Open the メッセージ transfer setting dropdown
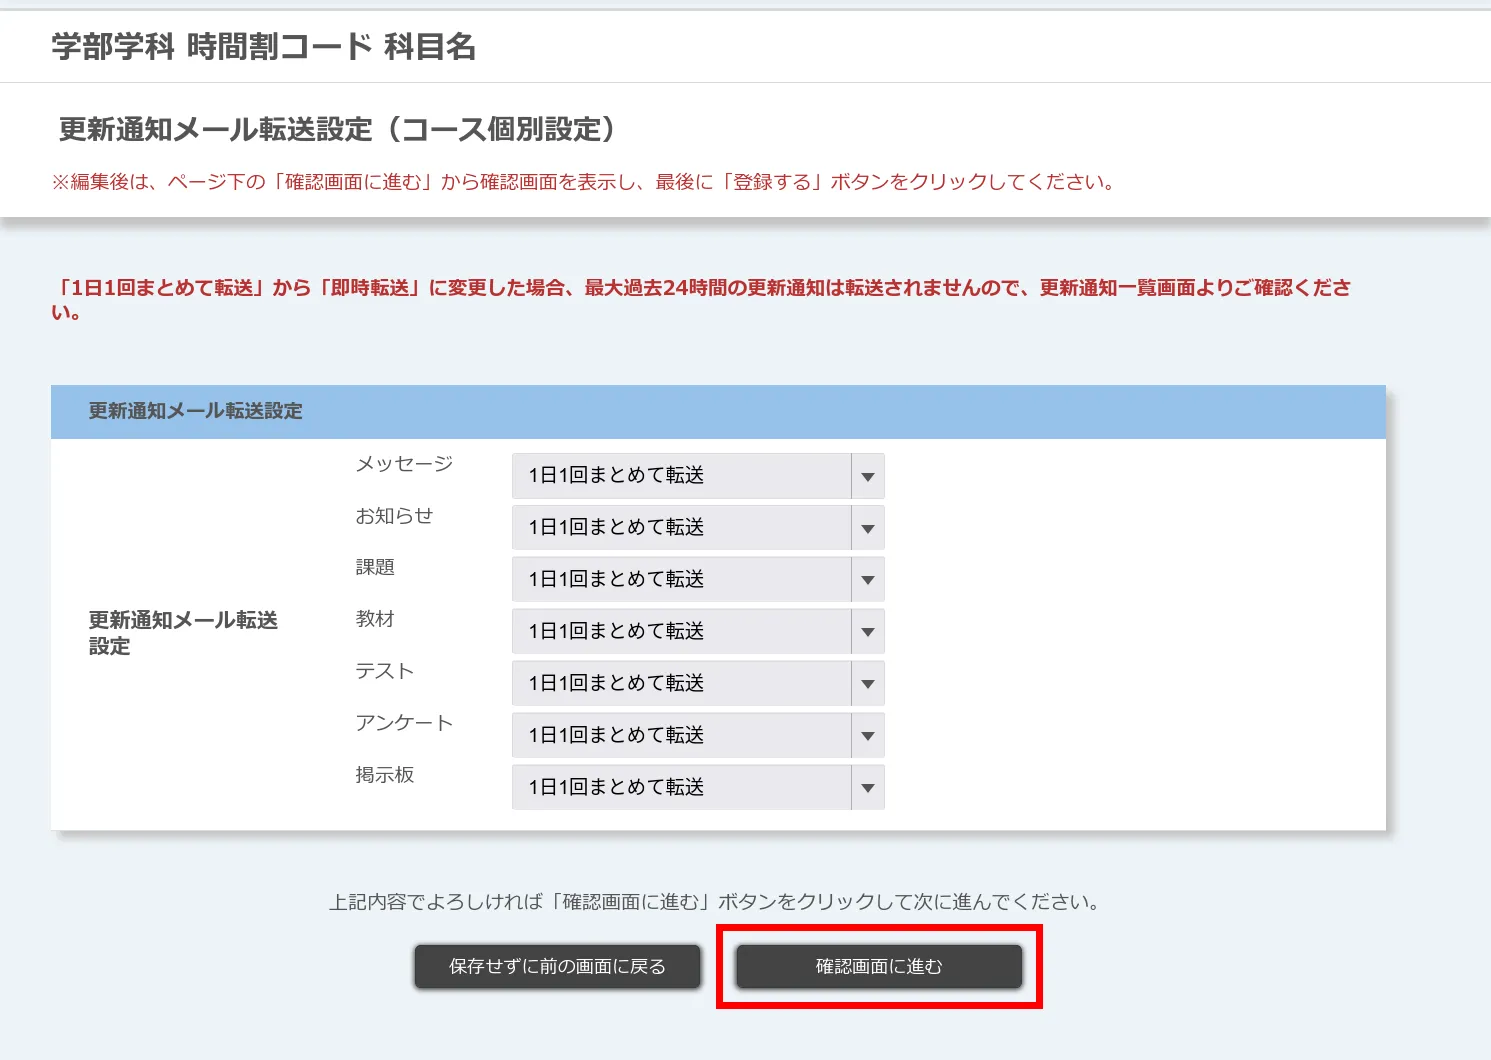 [697, 475]
